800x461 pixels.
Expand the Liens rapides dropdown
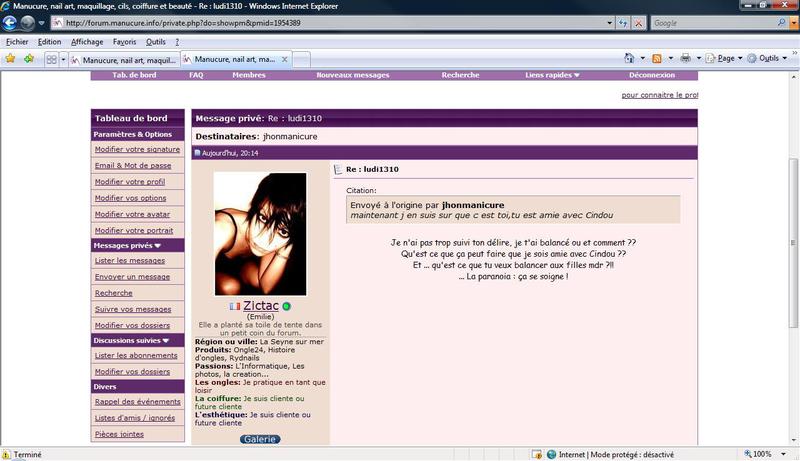(x=577, y=75)
